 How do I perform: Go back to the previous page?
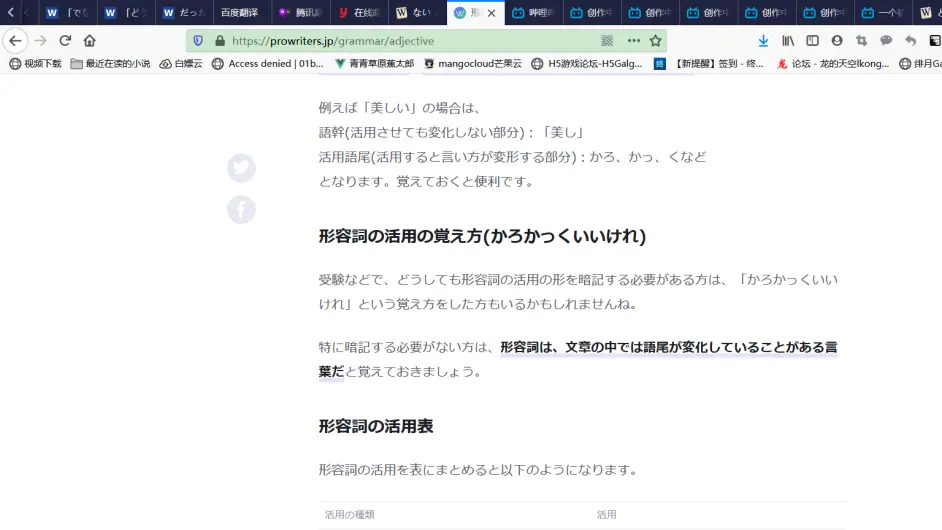point(15,41)
